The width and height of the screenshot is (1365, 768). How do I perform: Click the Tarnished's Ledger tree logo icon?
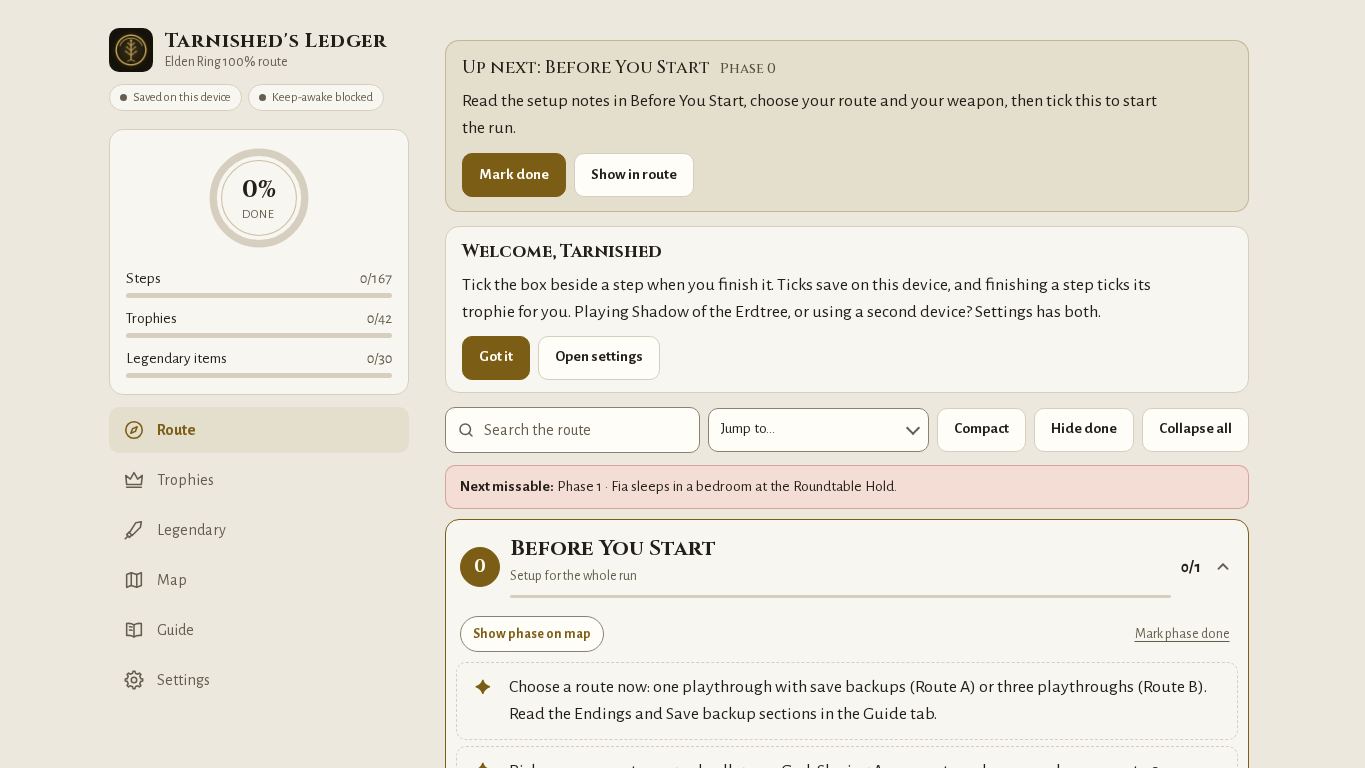[131, 50]
